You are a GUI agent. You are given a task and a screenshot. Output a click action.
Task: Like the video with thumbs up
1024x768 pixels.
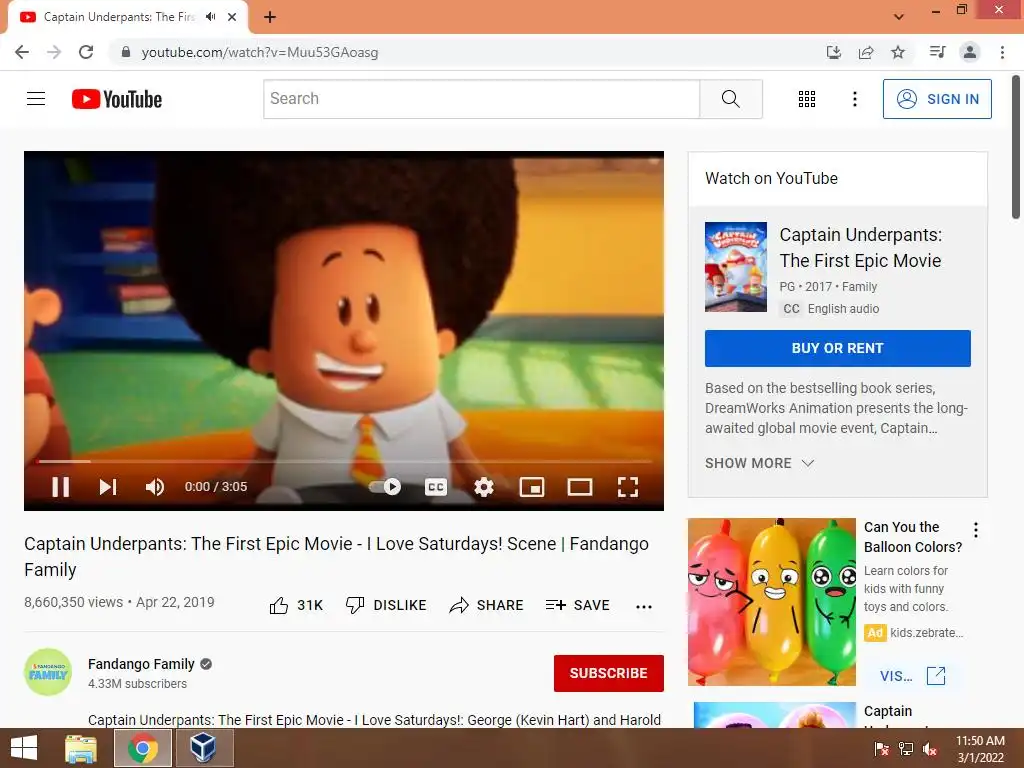point(296,605)
